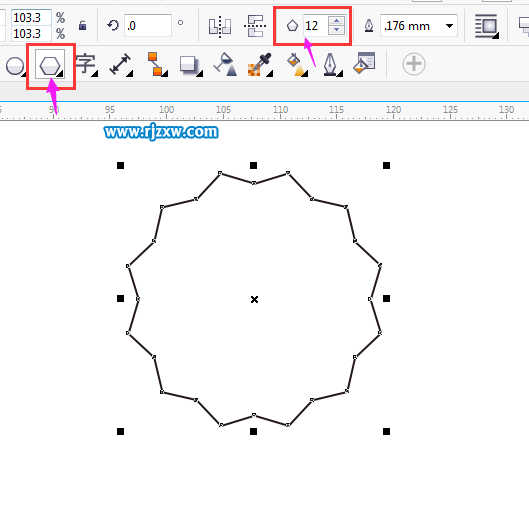
Task: Click the wrap text icon
Action: coord(486,26)
